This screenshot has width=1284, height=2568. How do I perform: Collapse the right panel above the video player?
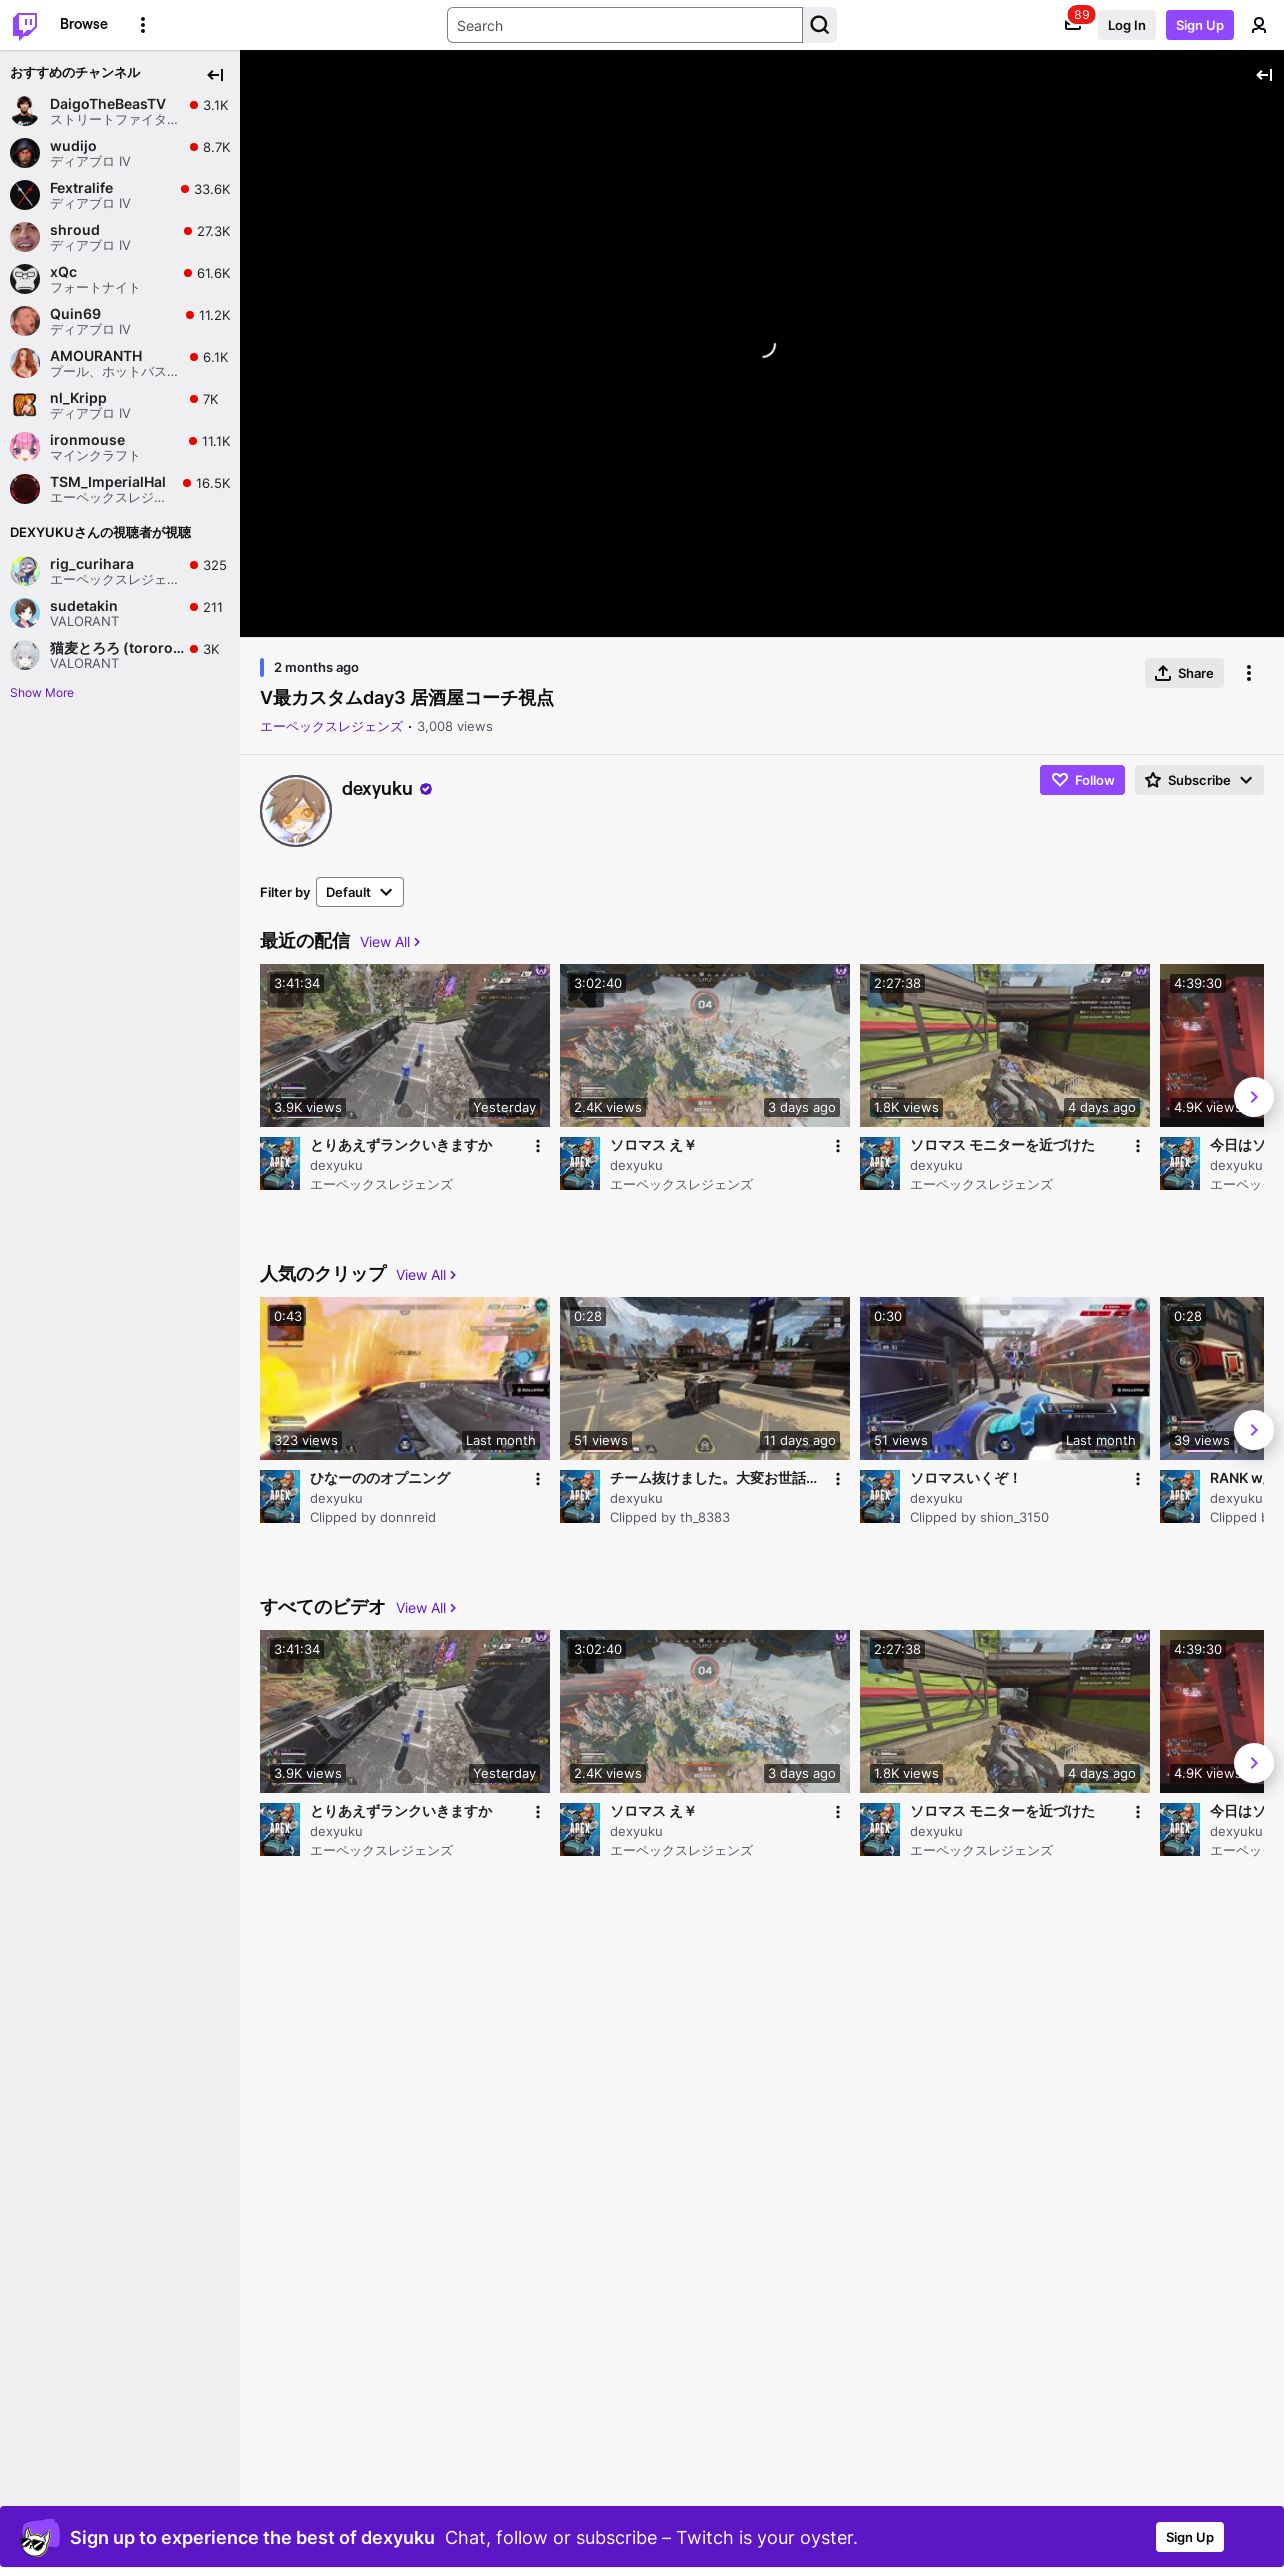tap(1264, 75)
